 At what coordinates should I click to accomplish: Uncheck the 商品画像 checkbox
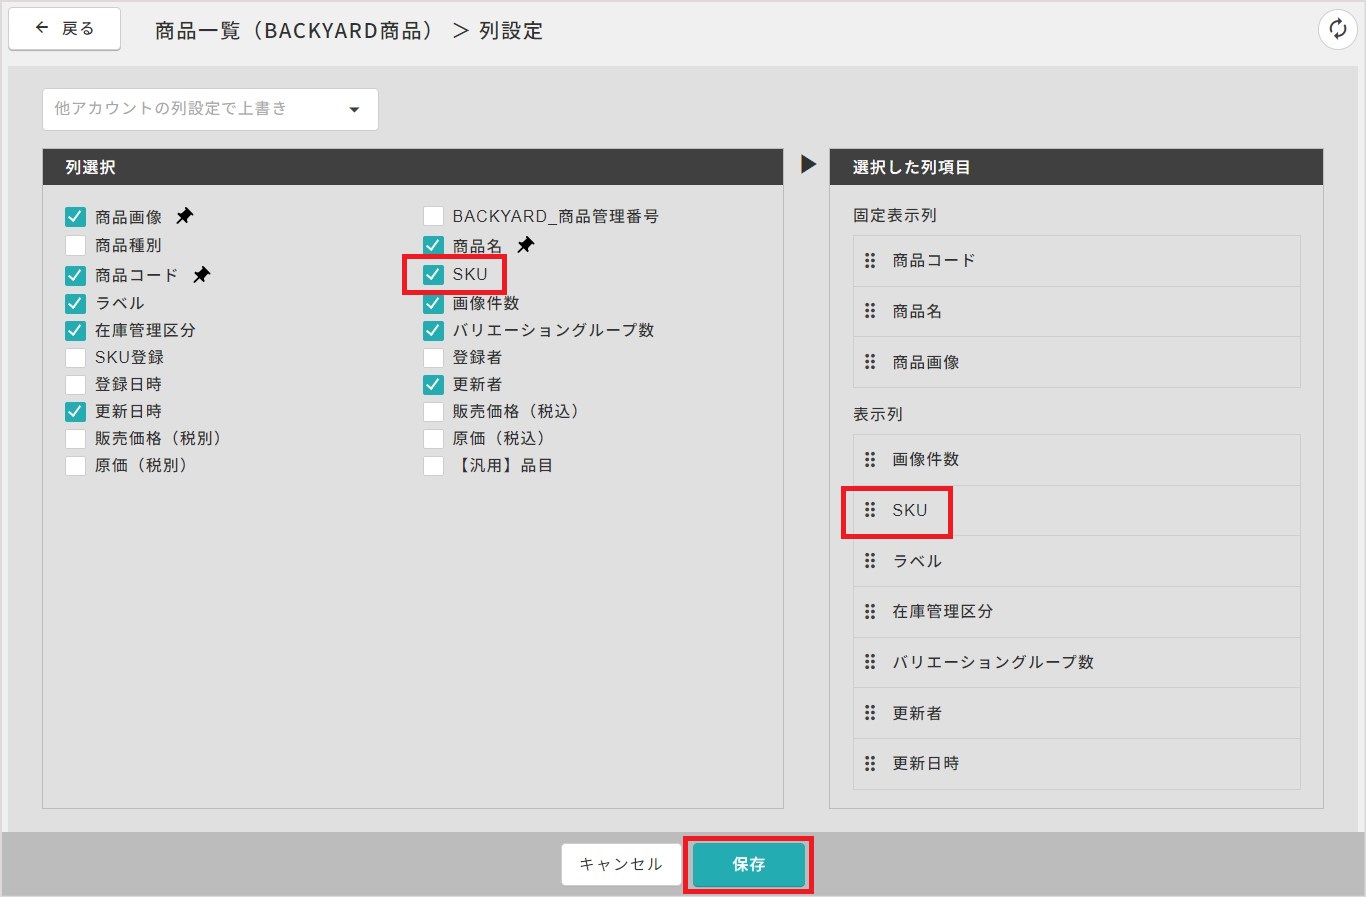tap(75, 216)
